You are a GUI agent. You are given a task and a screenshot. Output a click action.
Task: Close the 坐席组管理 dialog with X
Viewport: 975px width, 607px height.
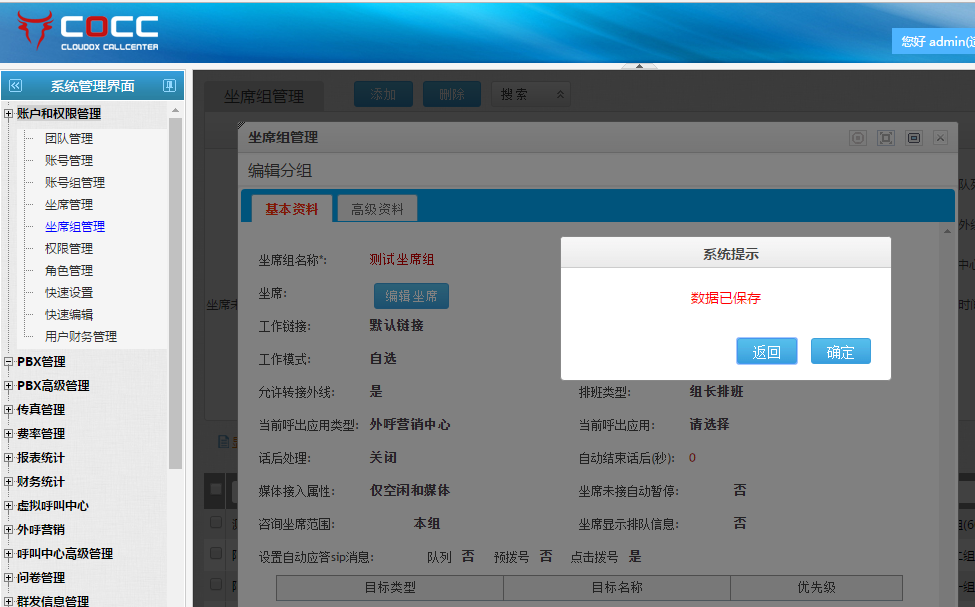[x=940, y=138]
